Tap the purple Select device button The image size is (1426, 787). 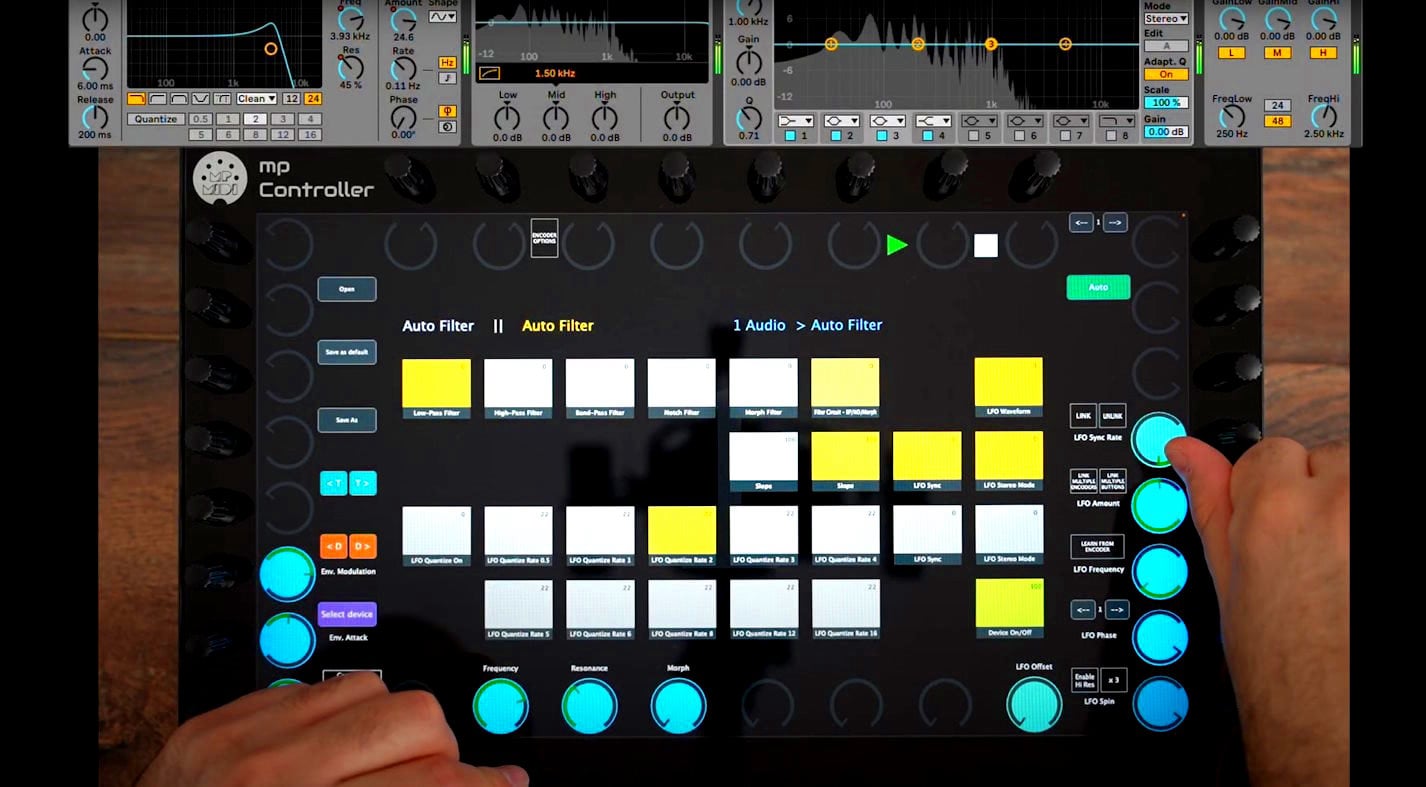[347, 614]
